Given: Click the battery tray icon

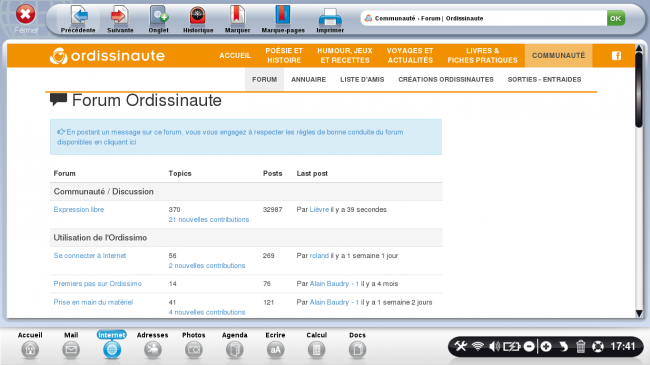Looking at the screenshot, I should point(512,346).
